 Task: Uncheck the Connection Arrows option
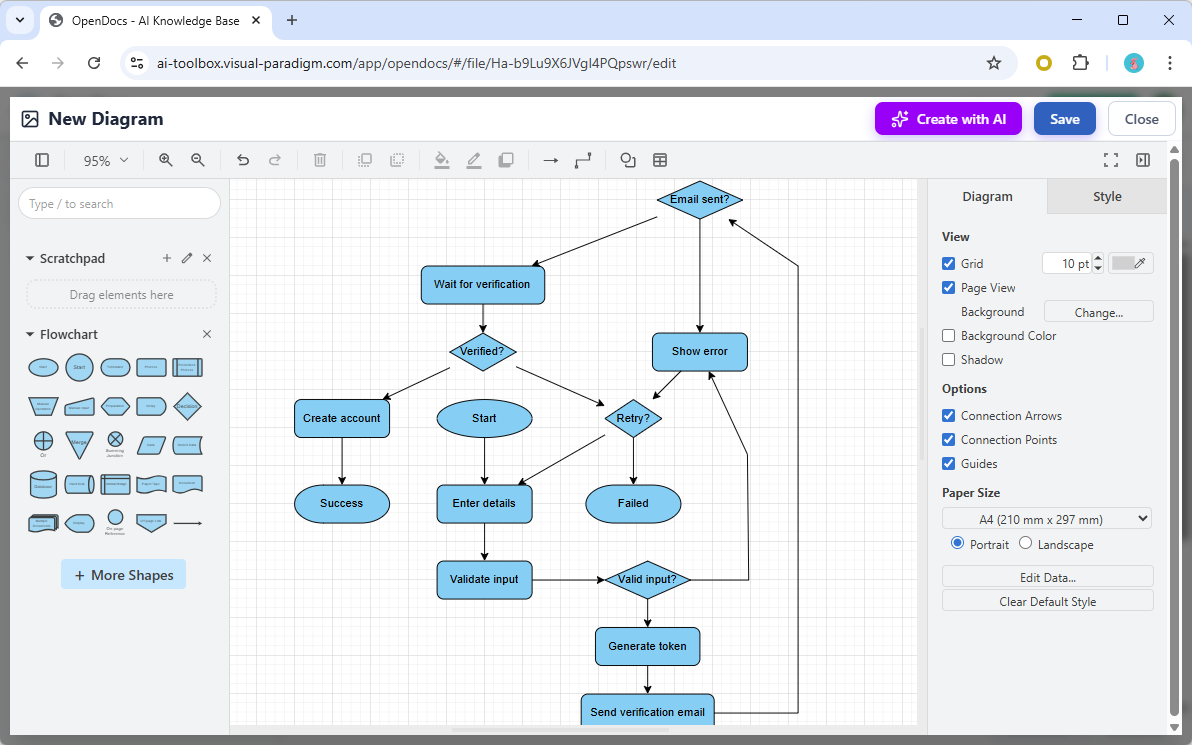tap(948, 415)
